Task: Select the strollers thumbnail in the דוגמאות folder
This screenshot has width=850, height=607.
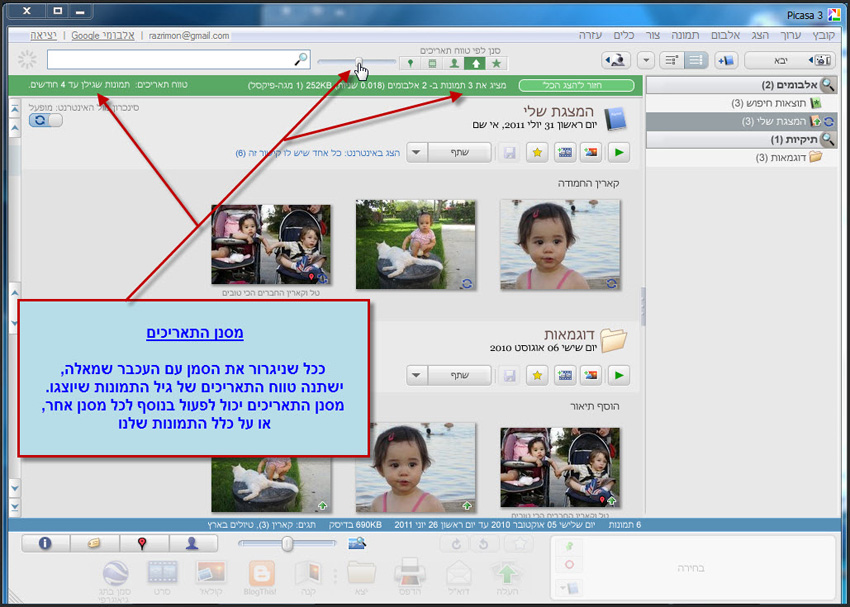Action: 560,467
